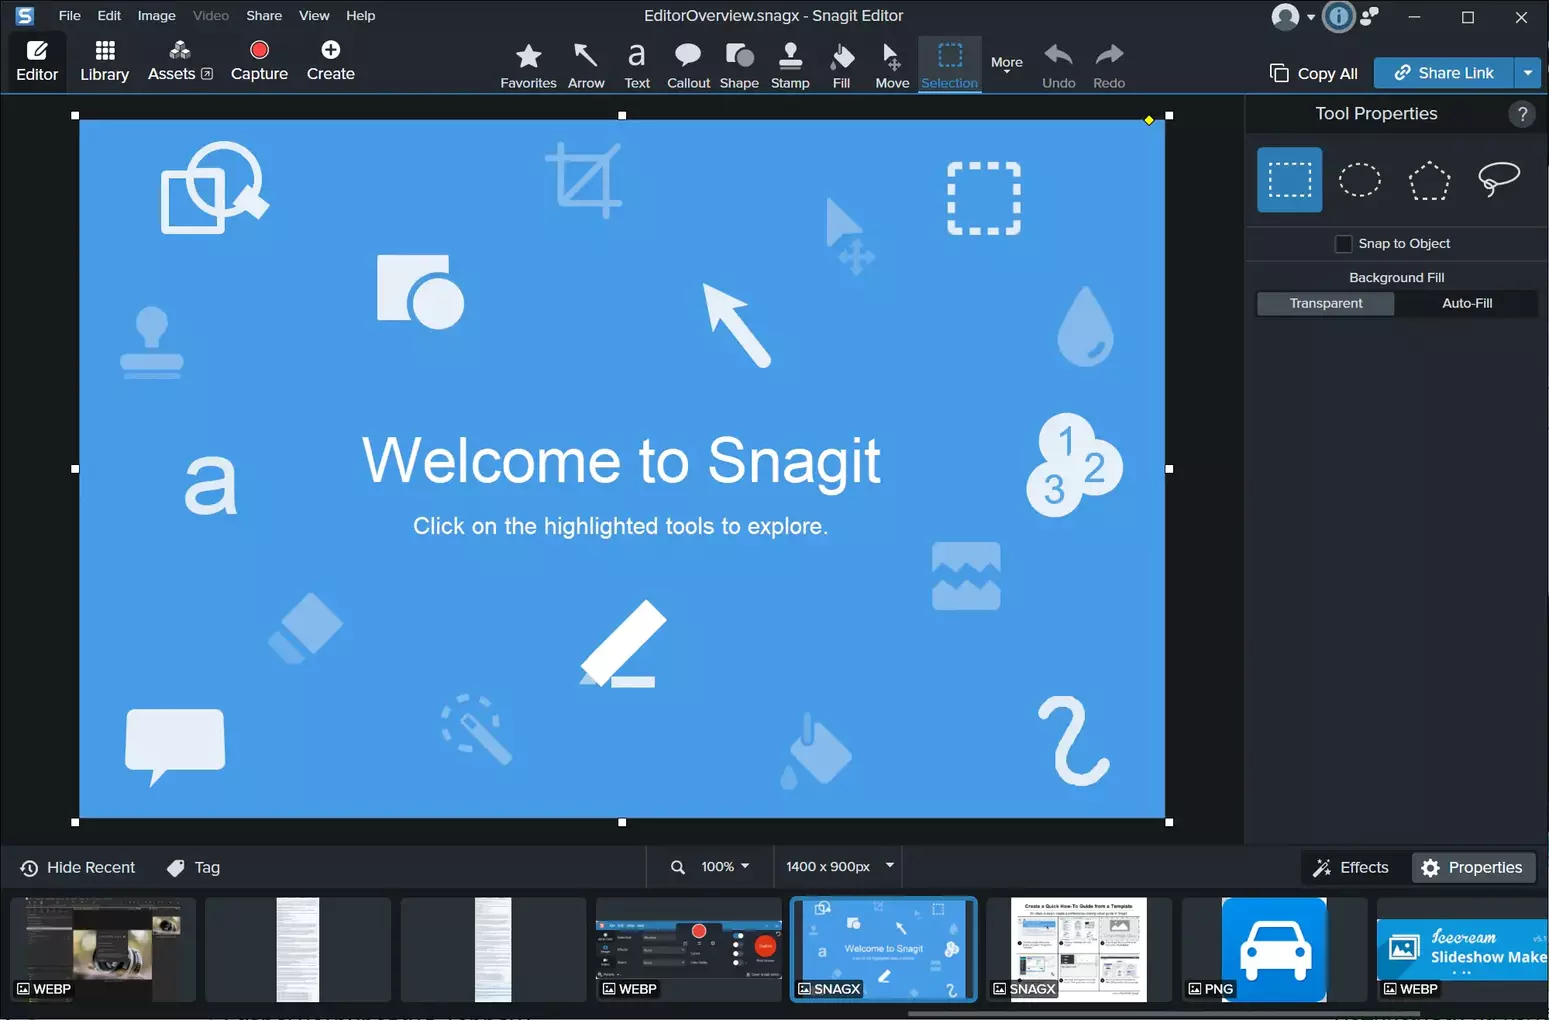
Task: Open the Share Link dropdown arrow
Action: [x=1527, y=73]
